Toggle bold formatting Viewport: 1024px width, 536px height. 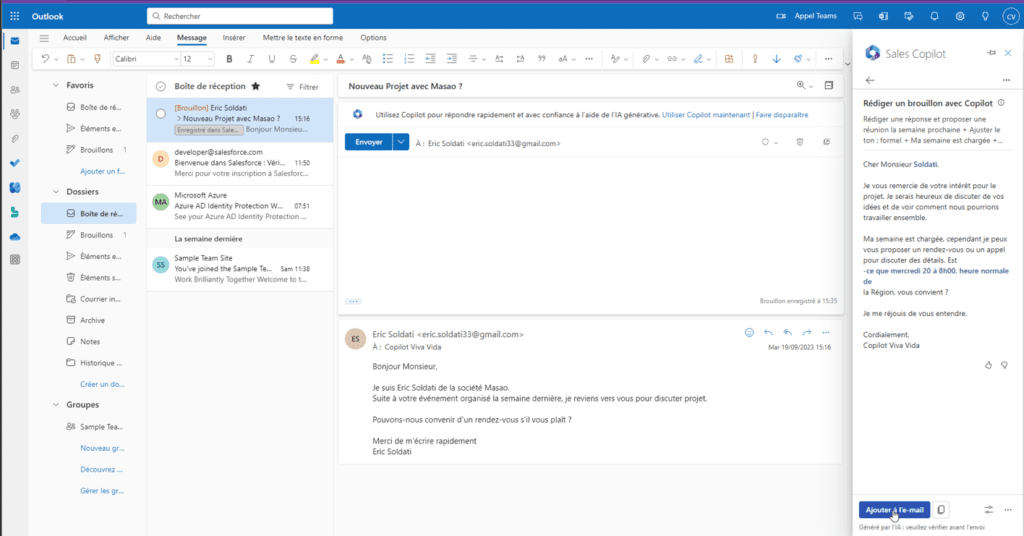coord(229,59)
